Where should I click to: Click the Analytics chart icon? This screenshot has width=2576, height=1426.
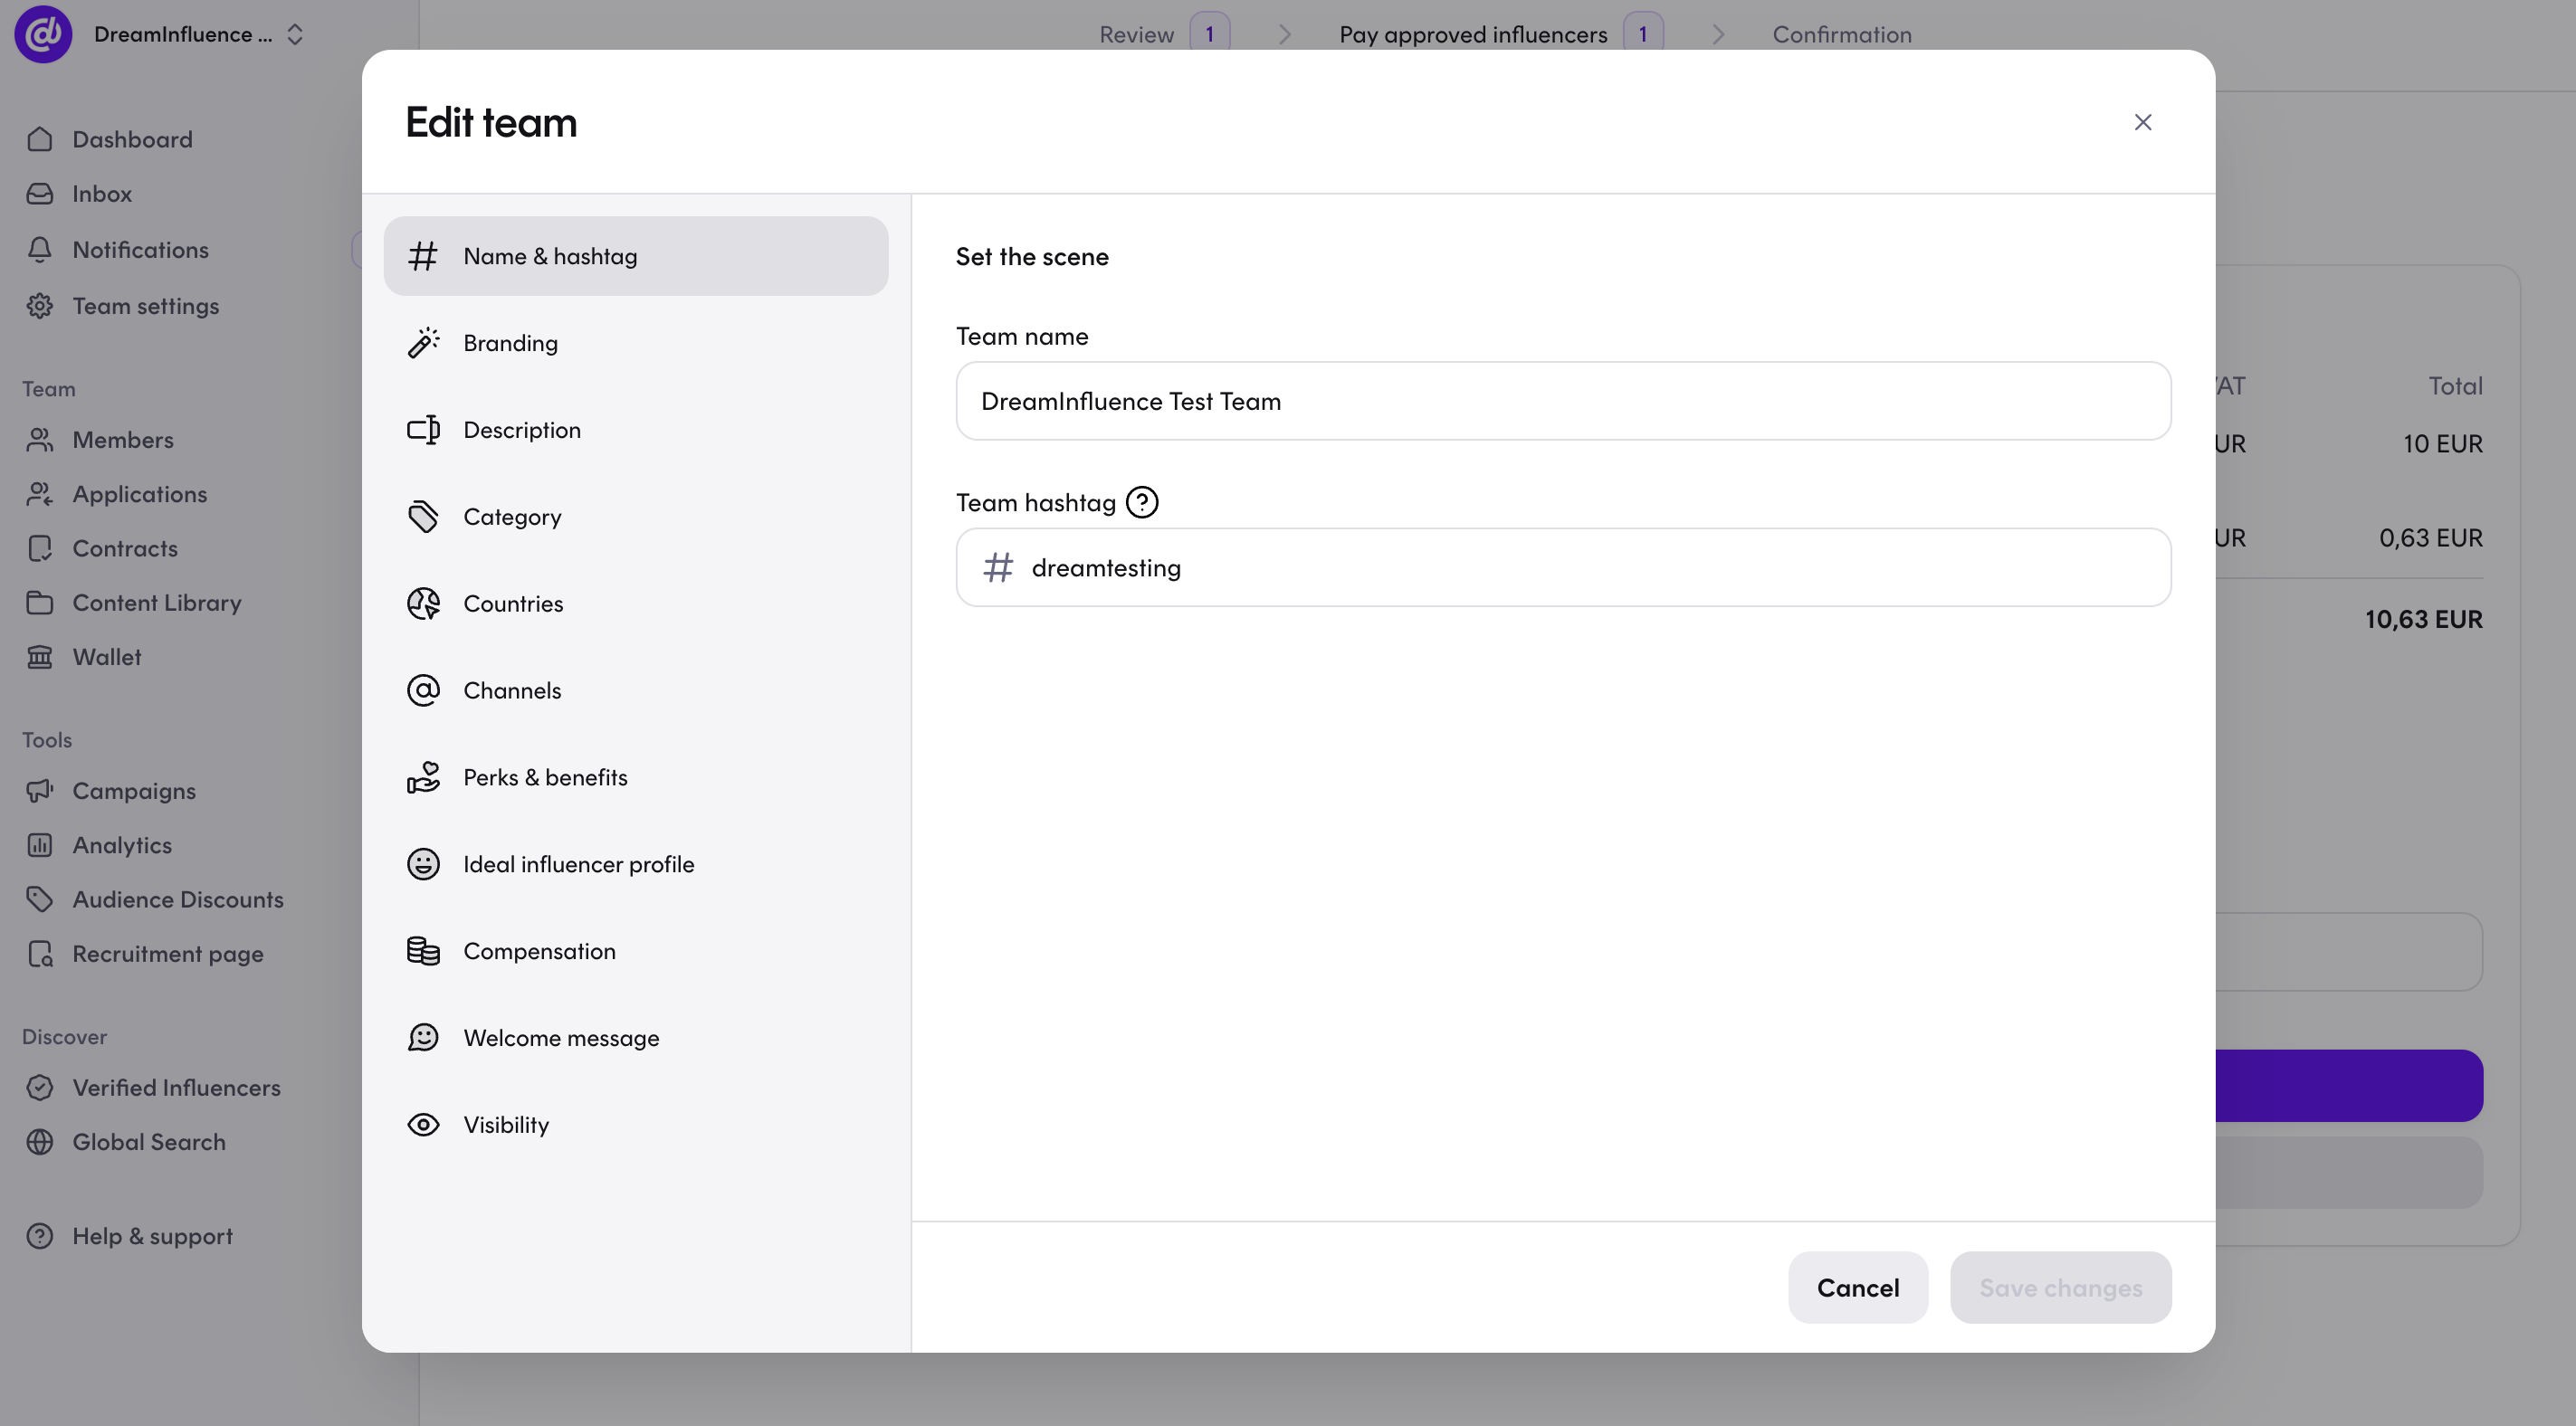[40, 844]
